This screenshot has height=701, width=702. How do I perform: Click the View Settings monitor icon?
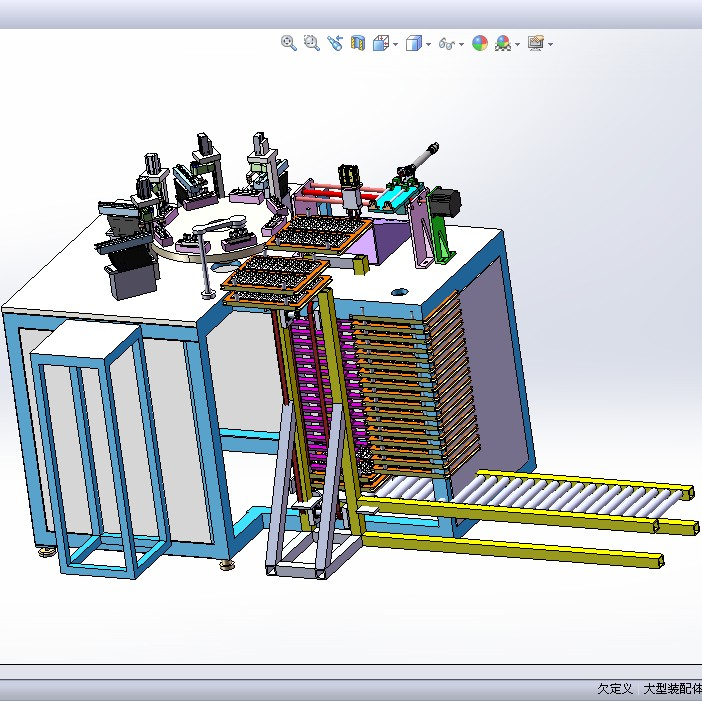click(x=535, y=43)
